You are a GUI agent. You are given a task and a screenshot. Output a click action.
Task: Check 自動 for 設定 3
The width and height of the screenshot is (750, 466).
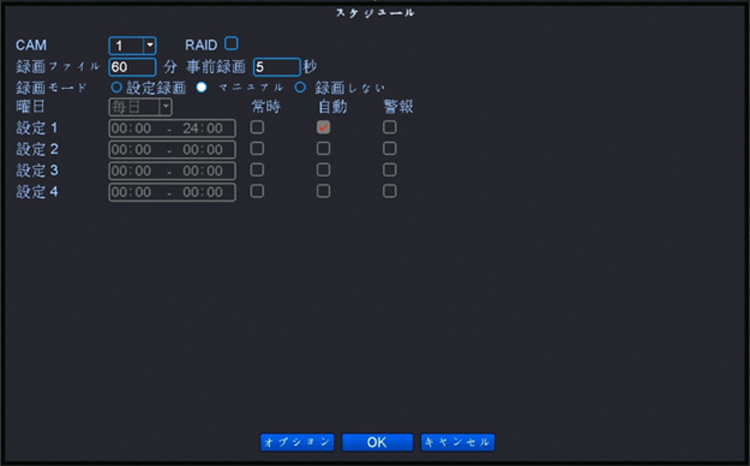323,169
